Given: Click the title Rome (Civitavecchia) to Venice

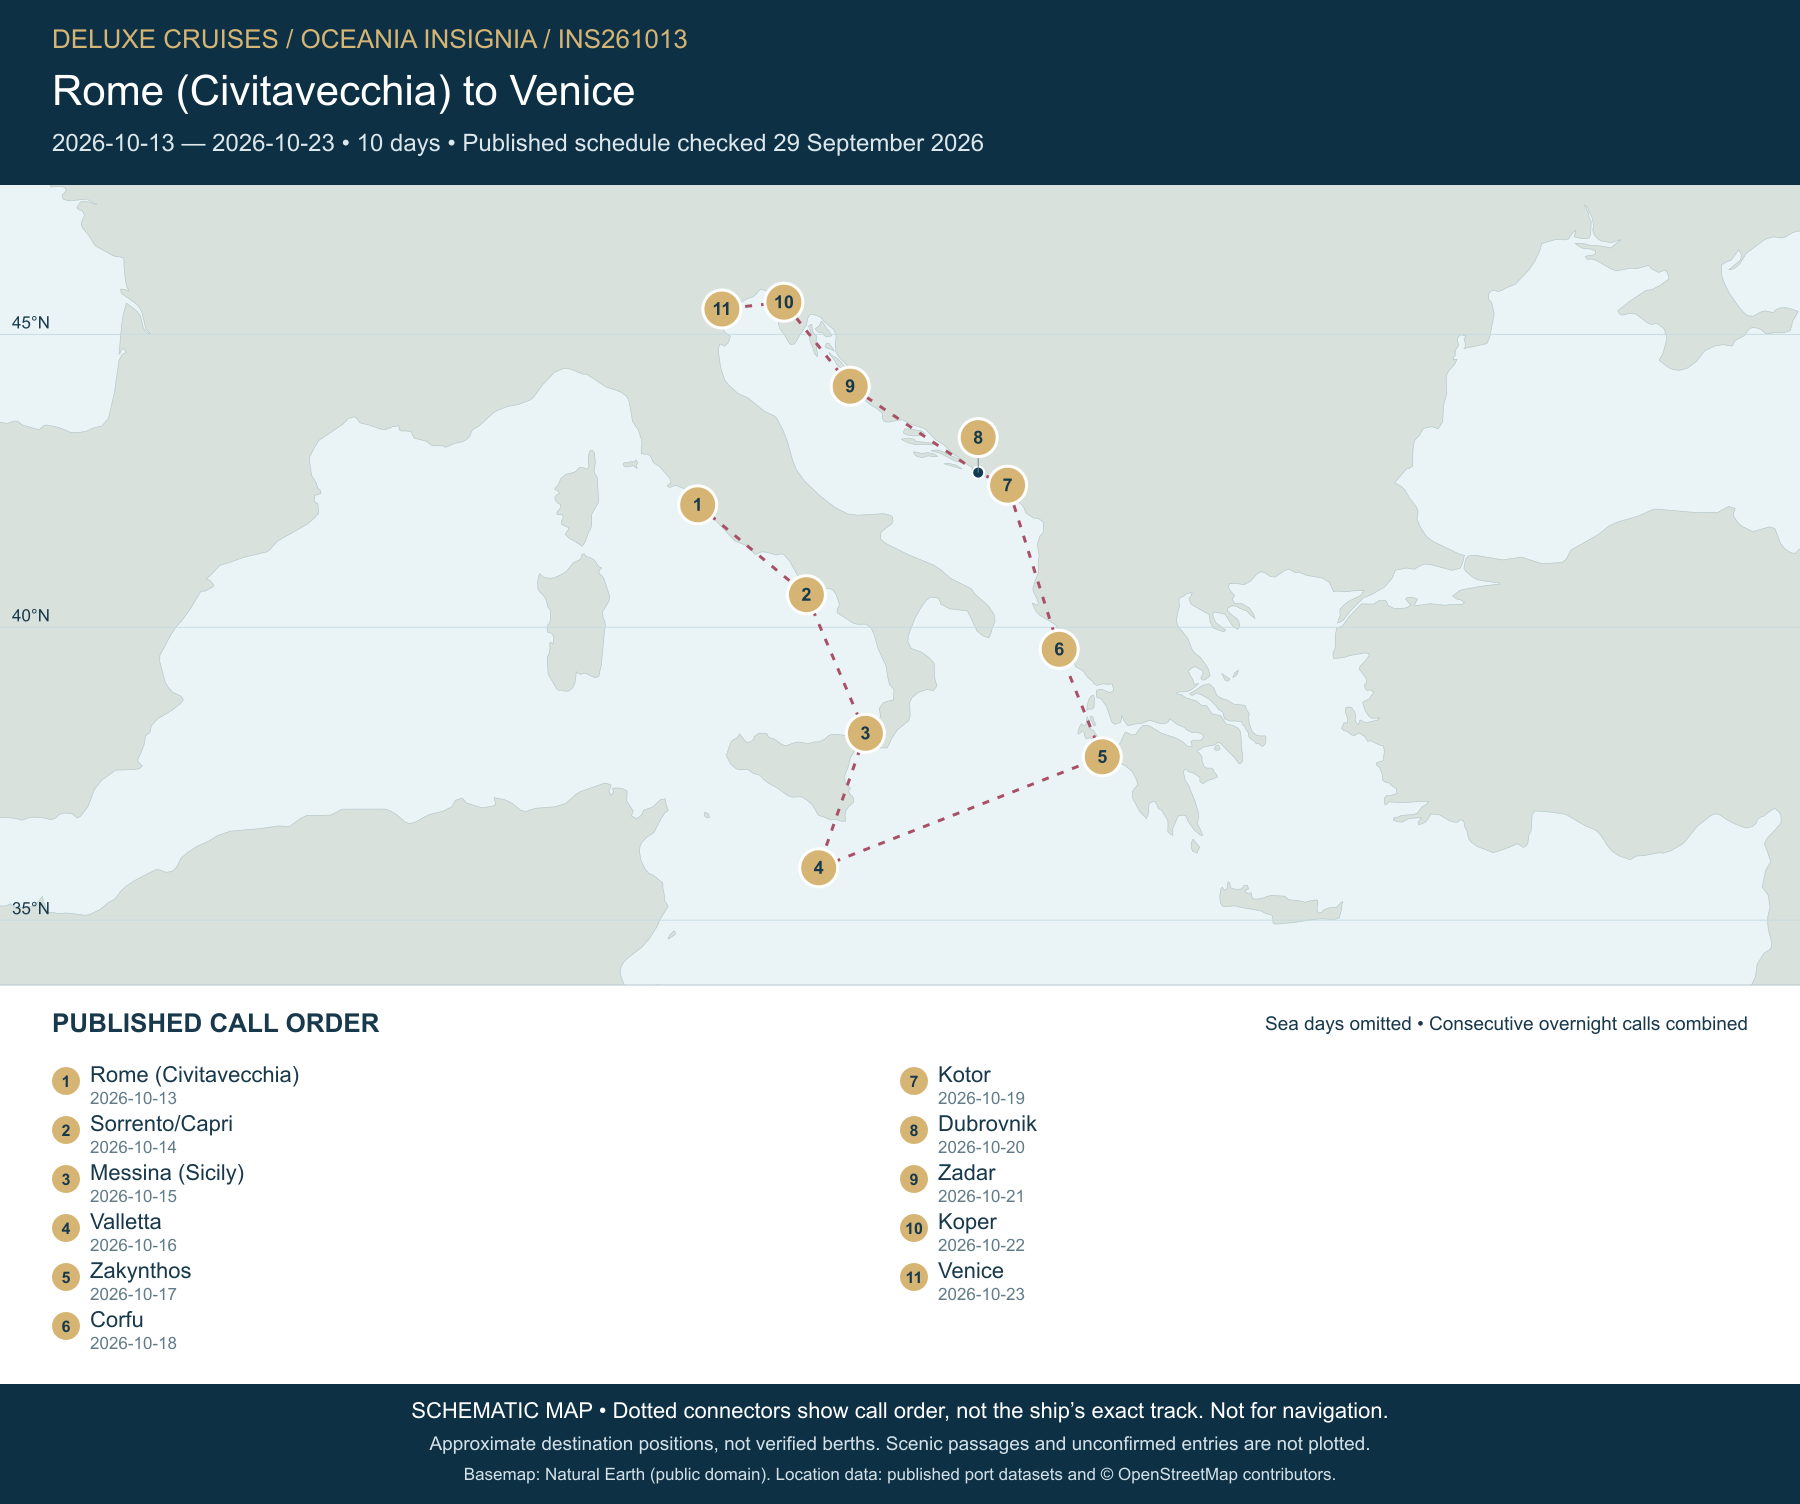Looking at the screenshot, I should (x=343, y=91).
